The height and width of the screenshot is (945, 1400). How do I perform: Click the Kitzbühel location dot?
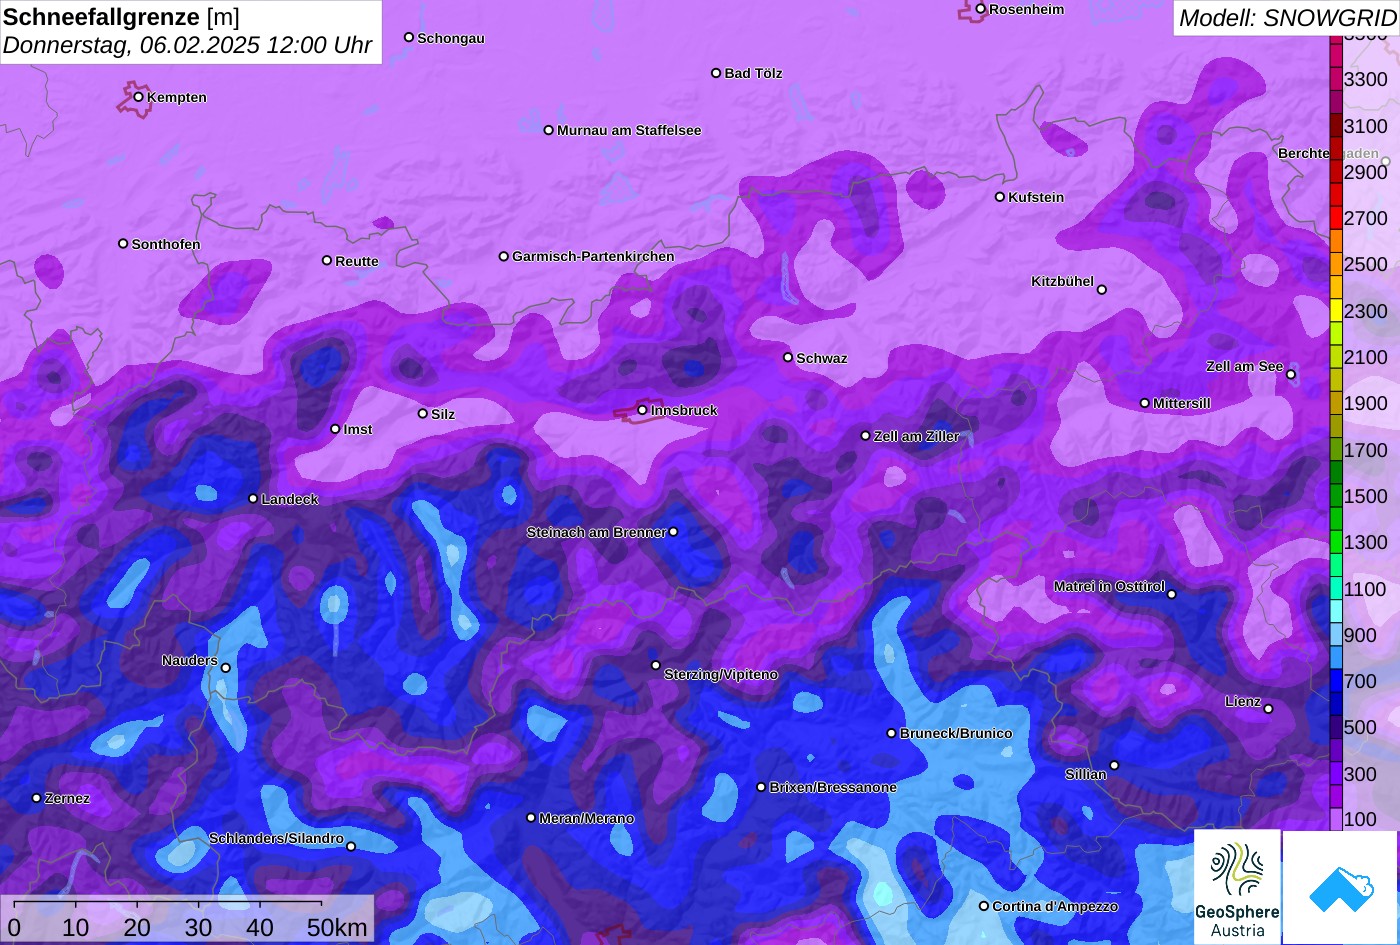[1101, 290]
